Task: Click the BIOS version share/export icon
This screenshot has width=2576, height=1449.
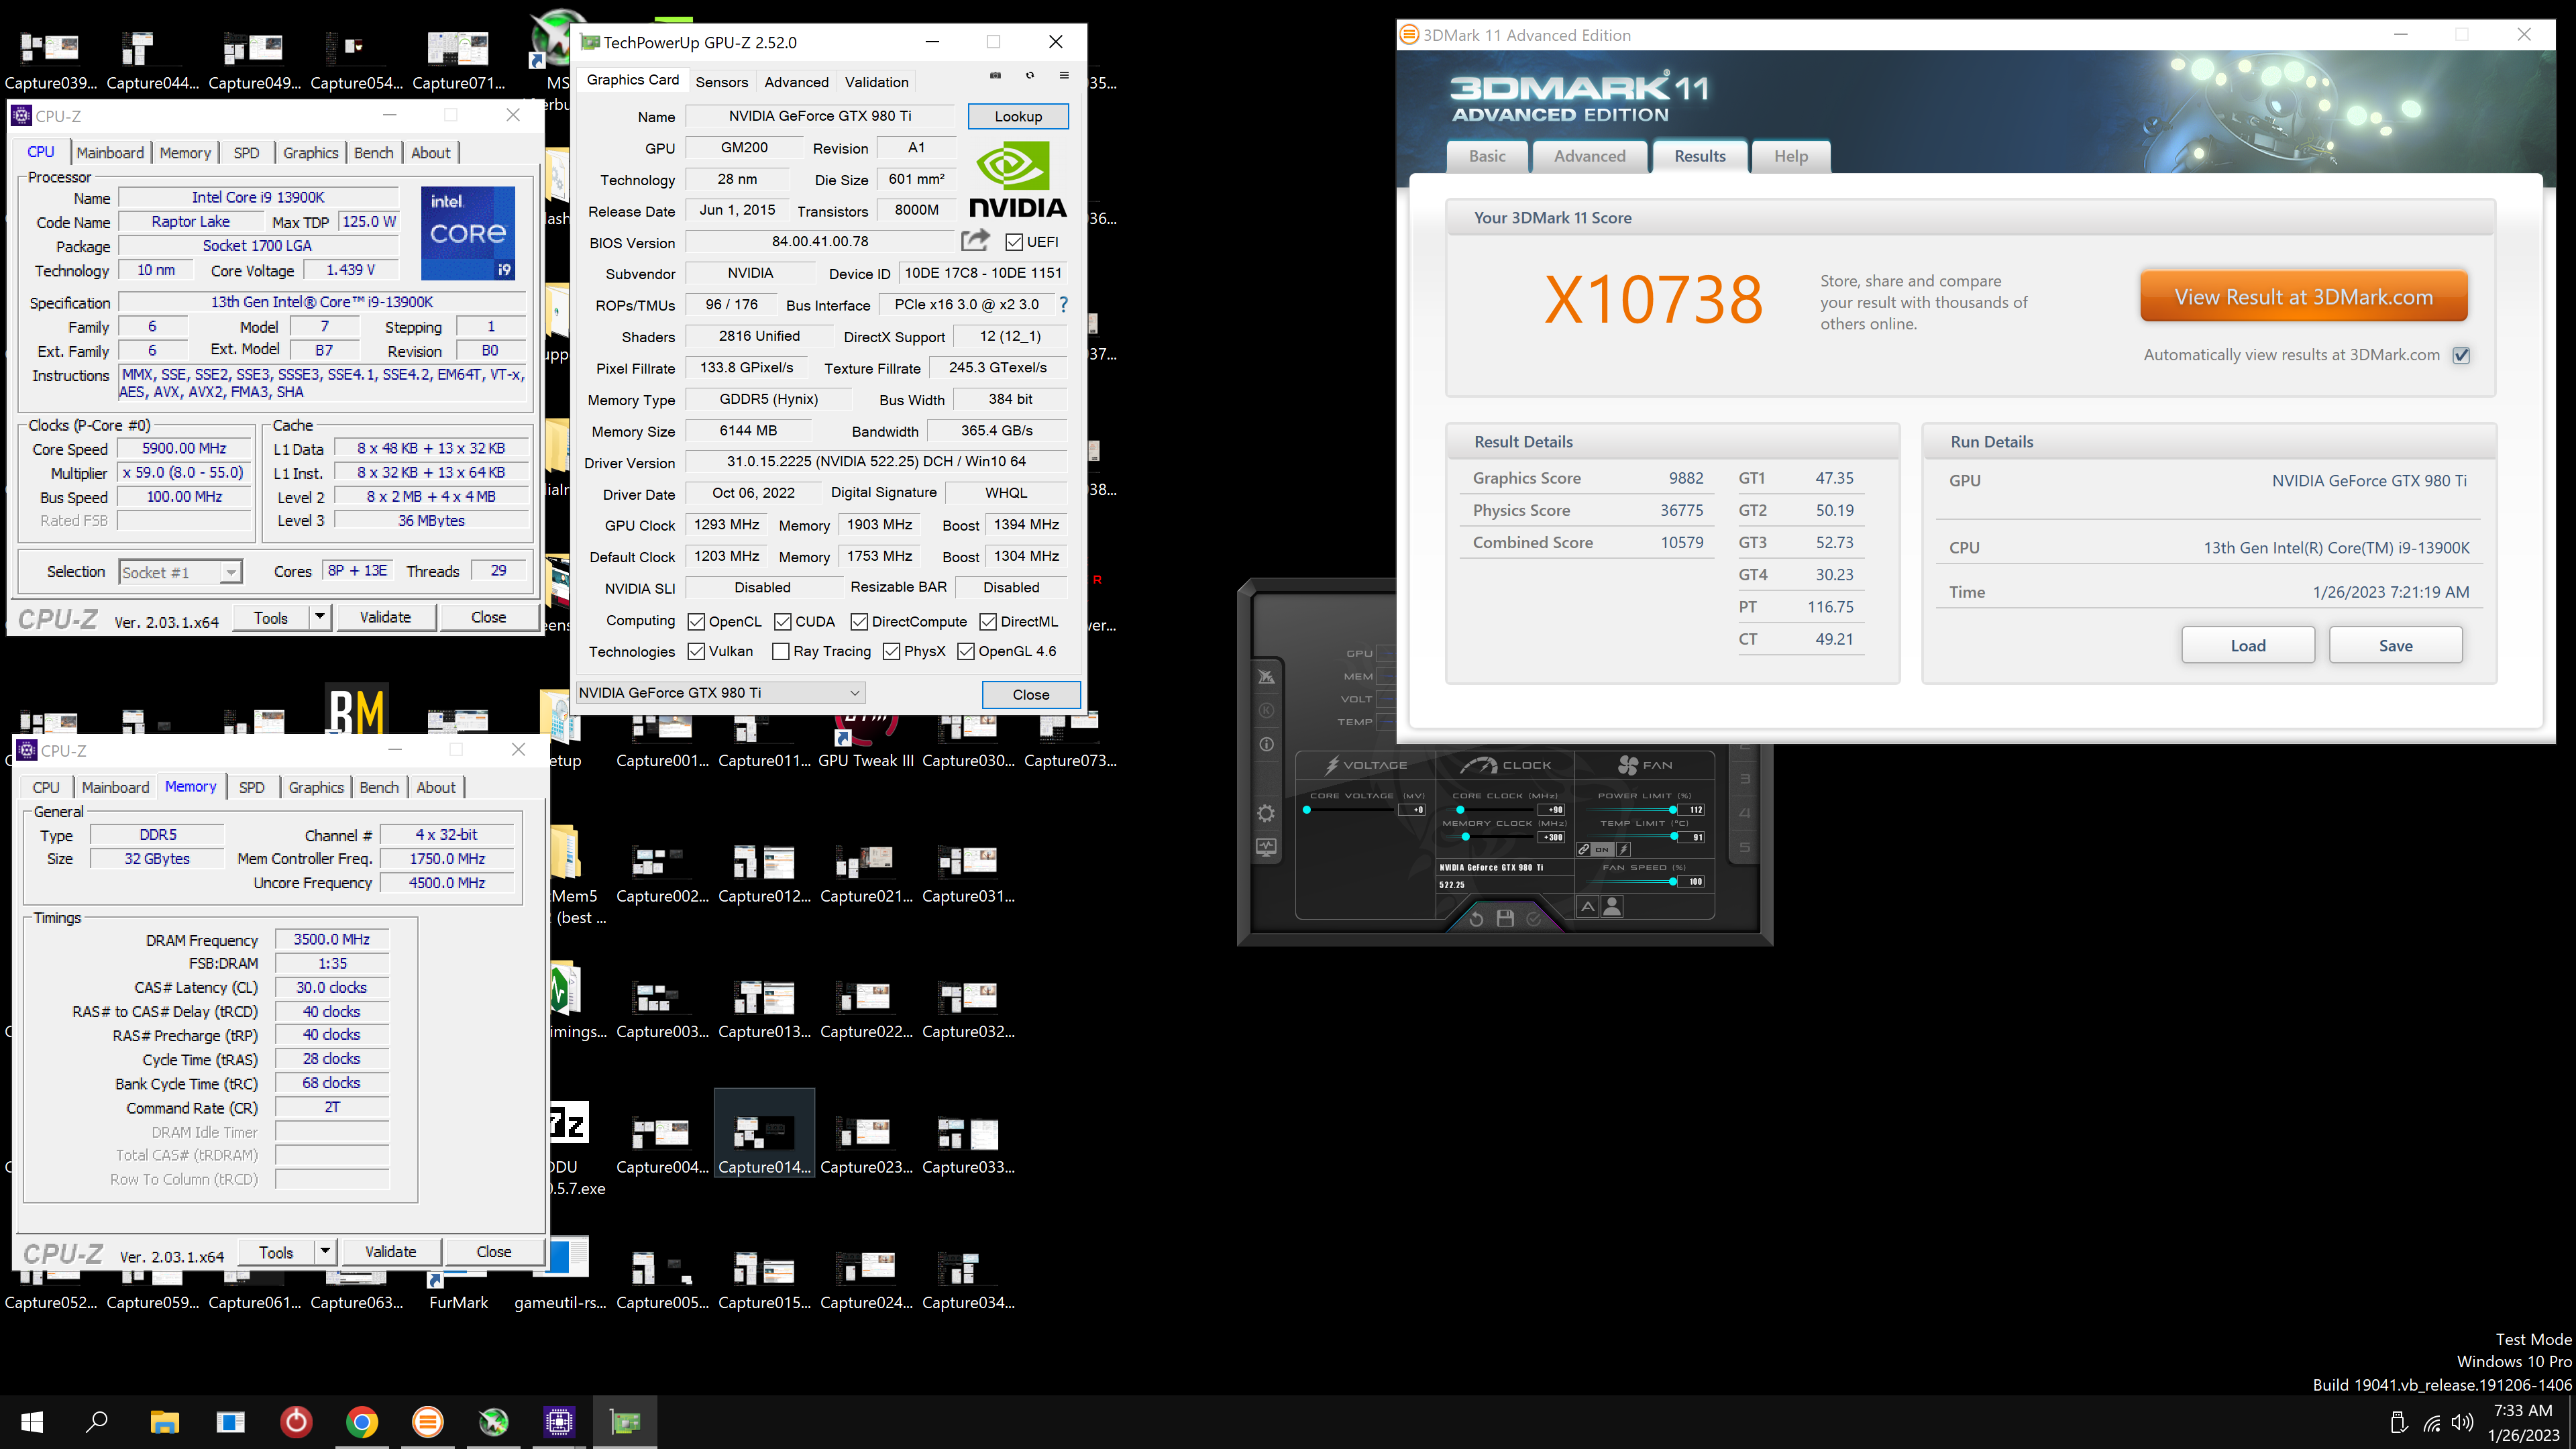Action: coord(975,241)
